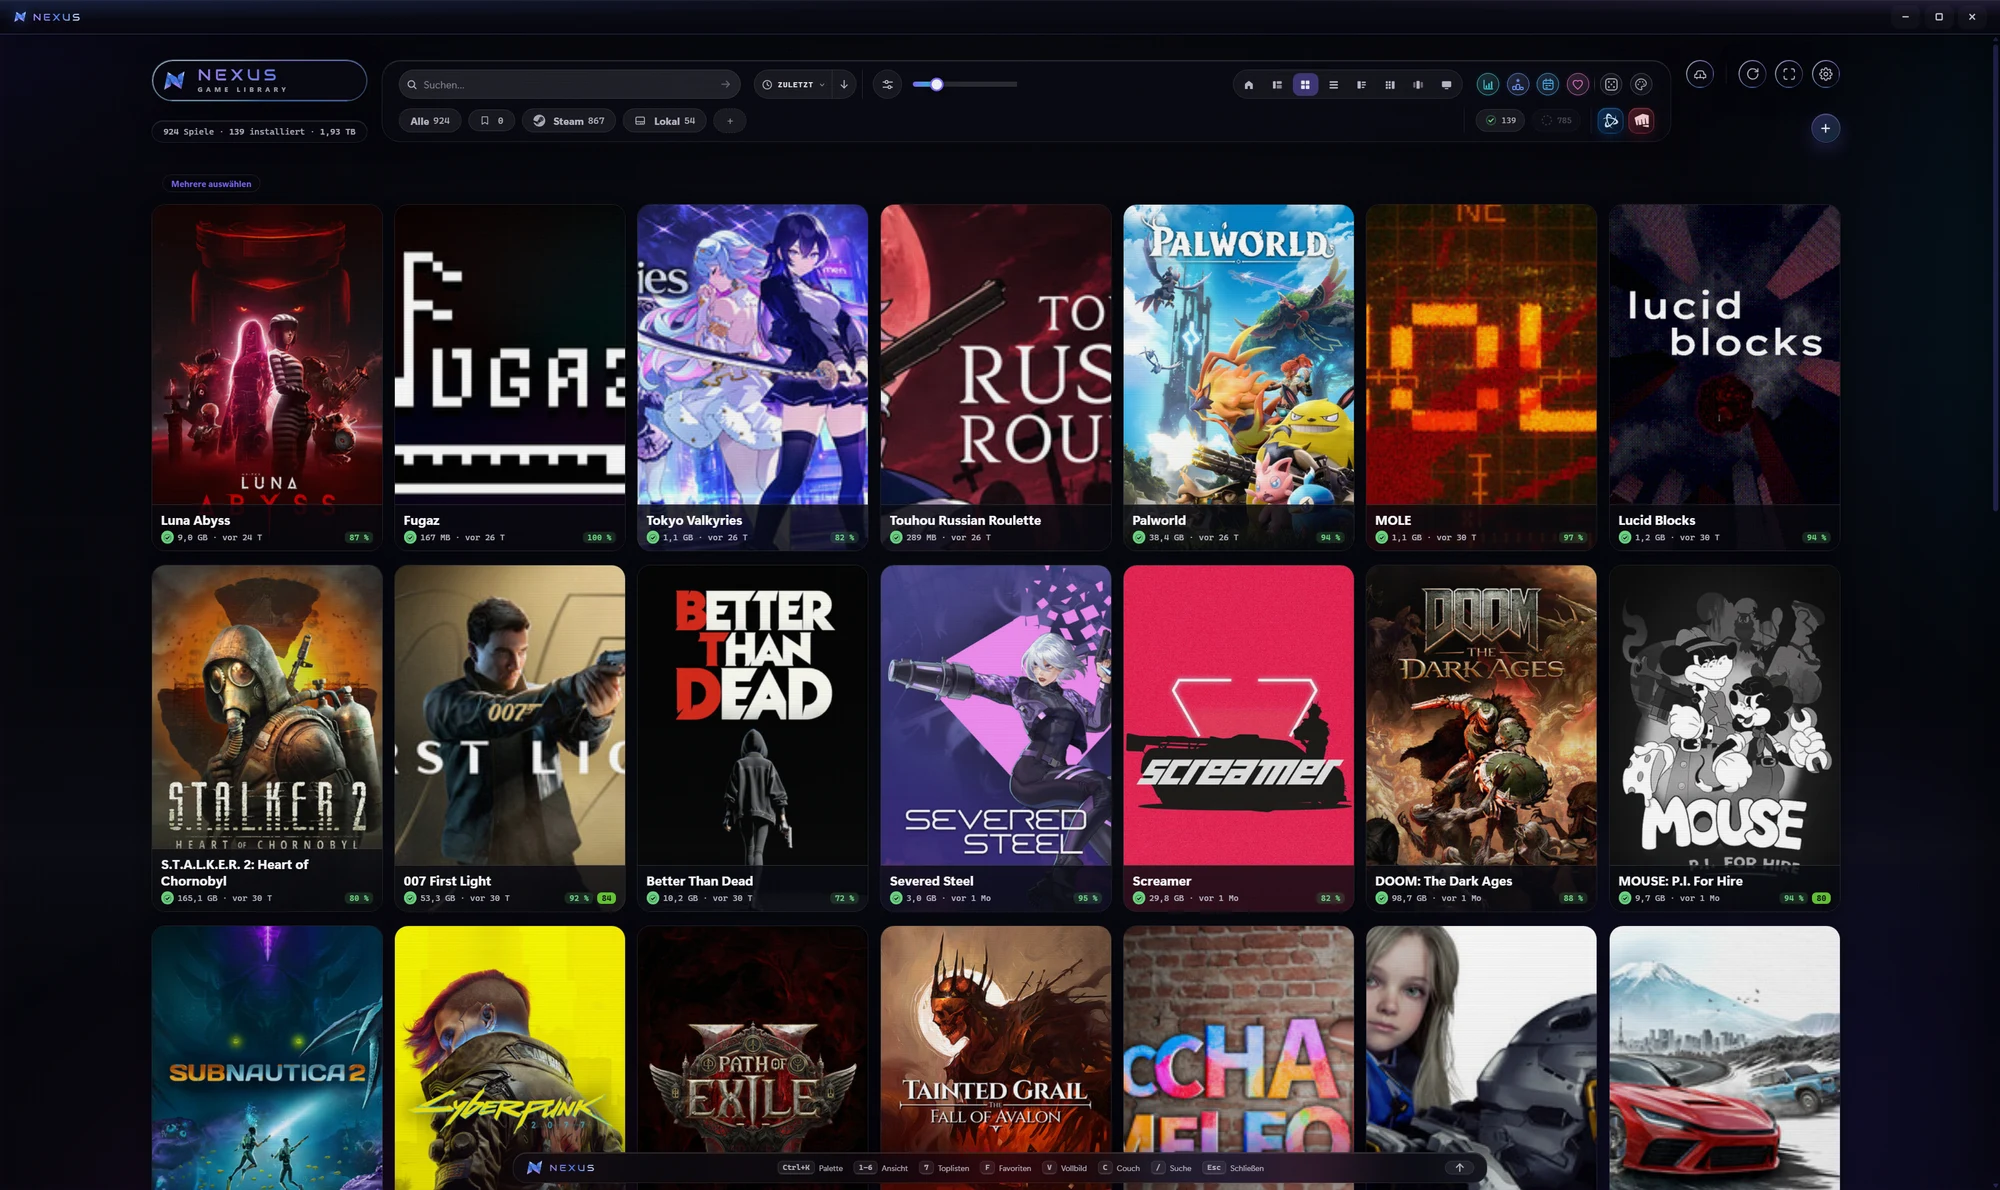Screen dimensions: 2000x1190
Task: Switch to the home view icon
Action: (x=1249, y=85)
